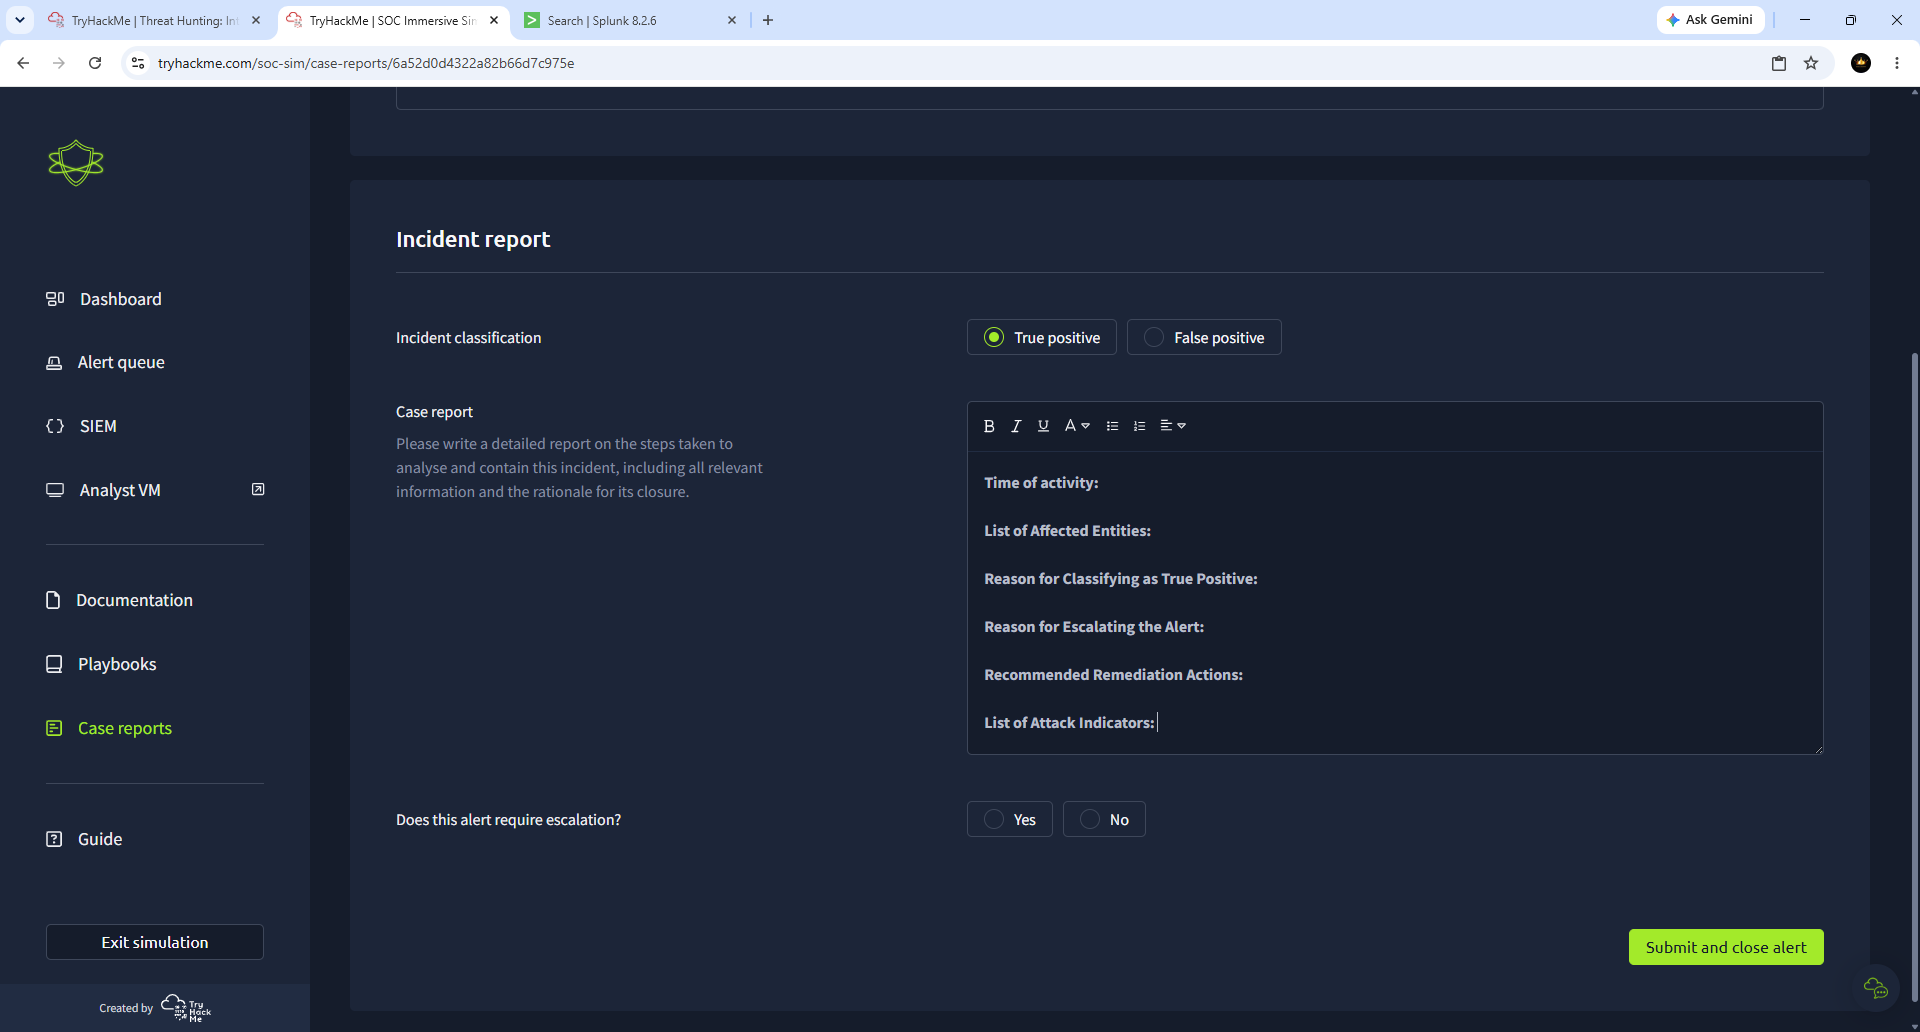This screenshot has height=1032, width=1920.
Task: Go back to previous page
Action: coord(23,63)
